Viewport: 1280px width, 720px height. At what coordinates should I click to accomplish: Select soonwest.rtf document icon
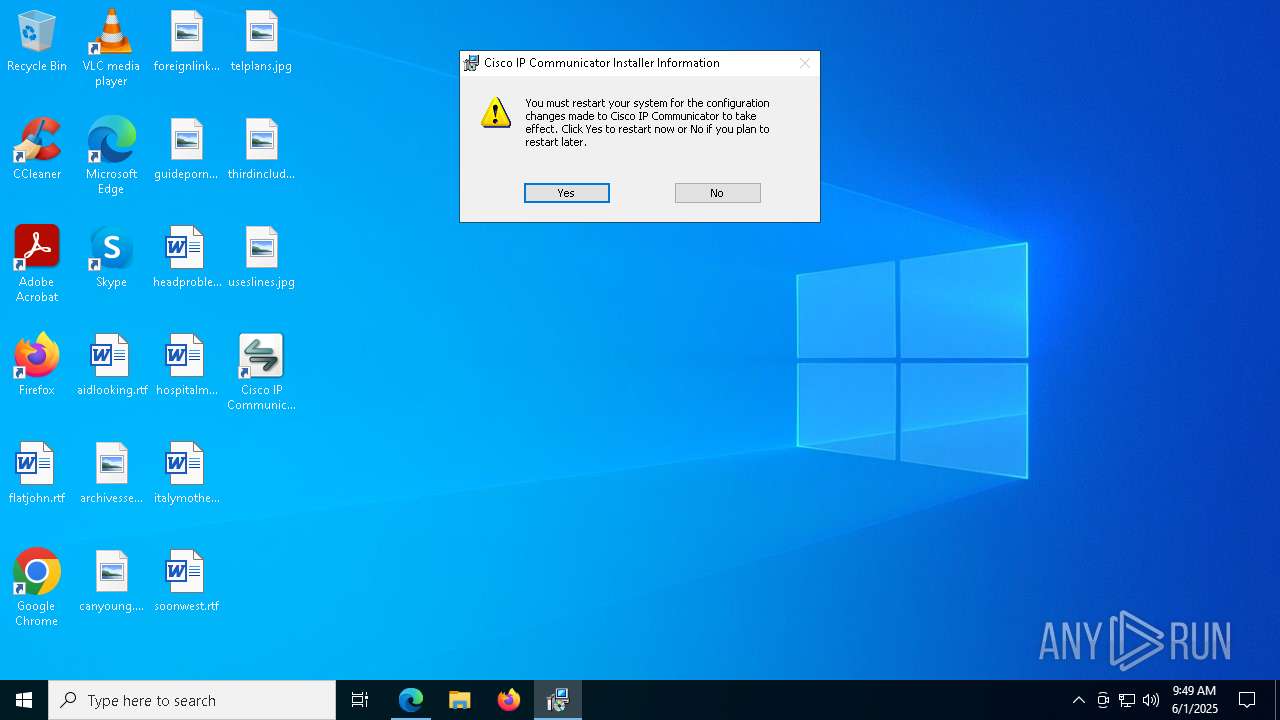tap(186, 582)
